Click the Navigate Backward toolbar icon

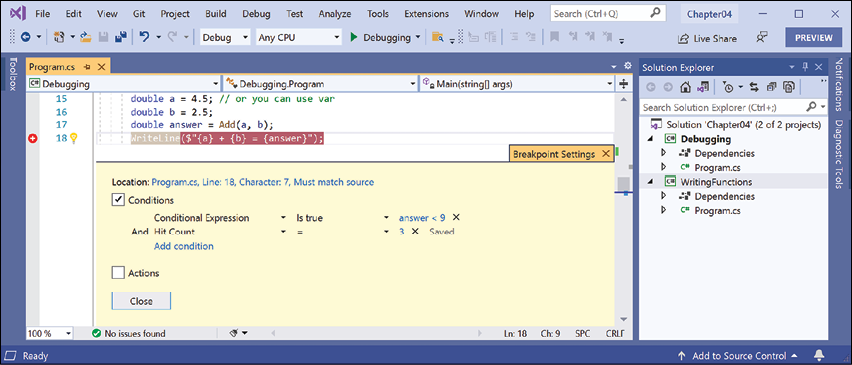click(26, 37)
